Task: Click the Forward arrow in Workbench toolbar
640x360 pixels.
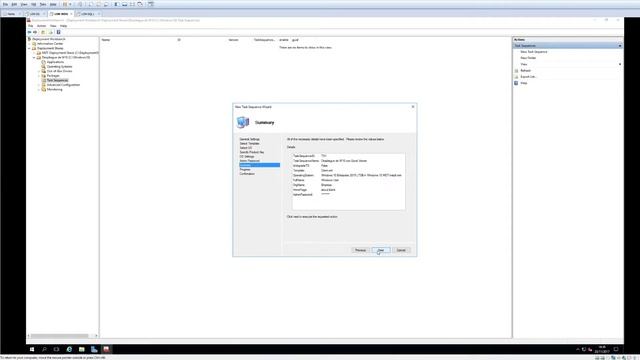Action: pyautogui.click(x=36, y=32)
